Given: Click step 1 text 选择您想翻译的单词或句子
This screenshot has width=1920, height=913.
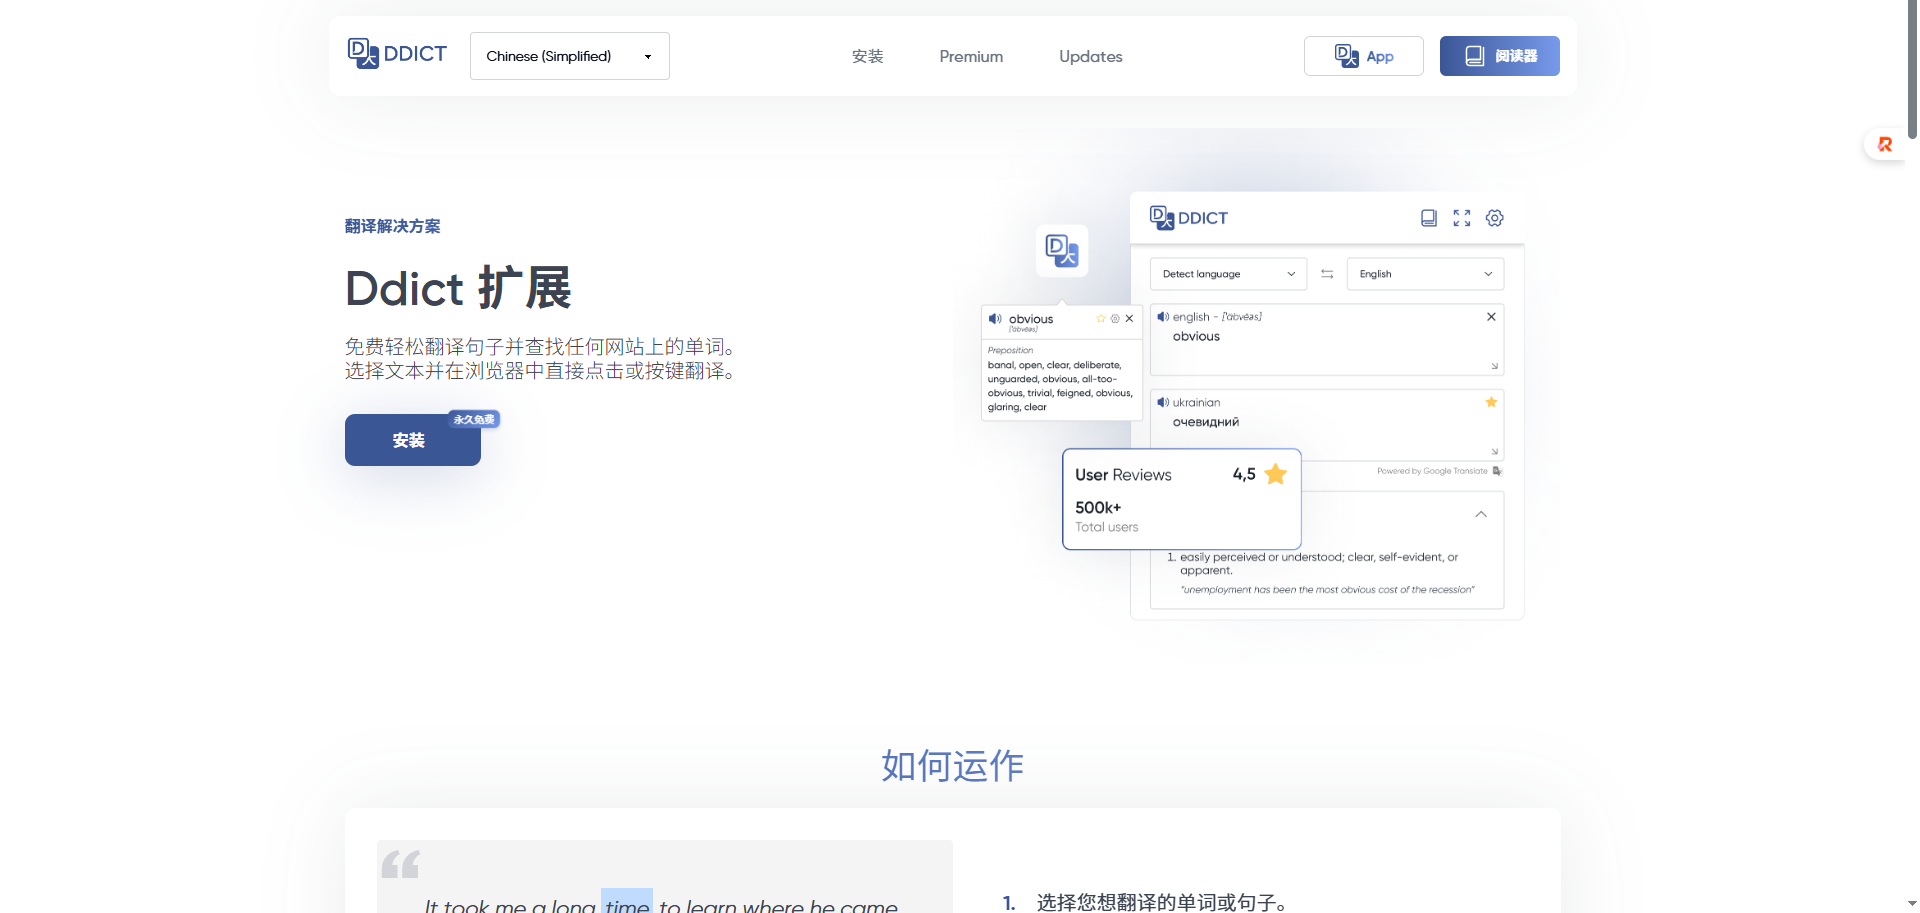Looking at the screenshot, I should (1161, 902).
